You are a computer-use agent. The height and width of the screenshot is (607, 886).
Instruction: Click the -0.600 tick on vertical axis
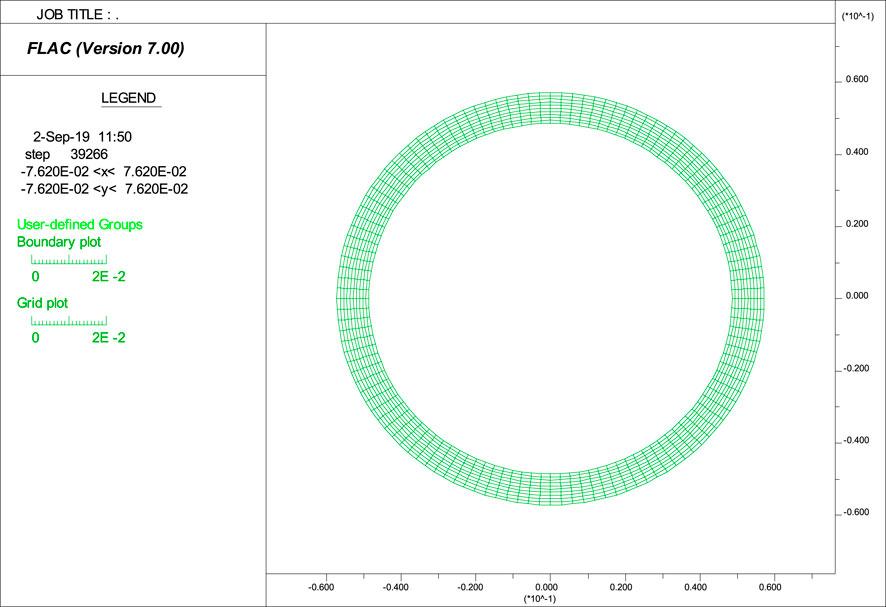coord(858,512)
